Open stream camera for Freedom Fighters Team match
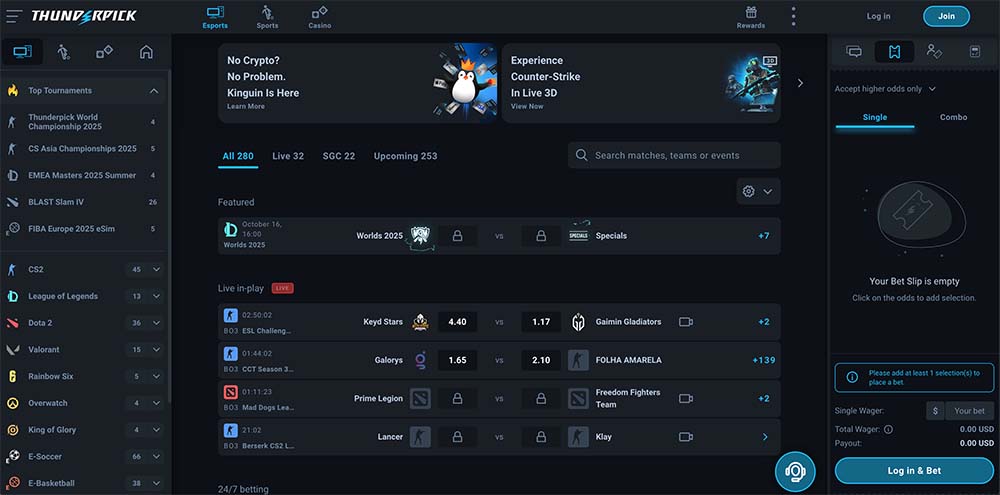The height and width of the screenshot is (495, 1000). tap(686, 399)
